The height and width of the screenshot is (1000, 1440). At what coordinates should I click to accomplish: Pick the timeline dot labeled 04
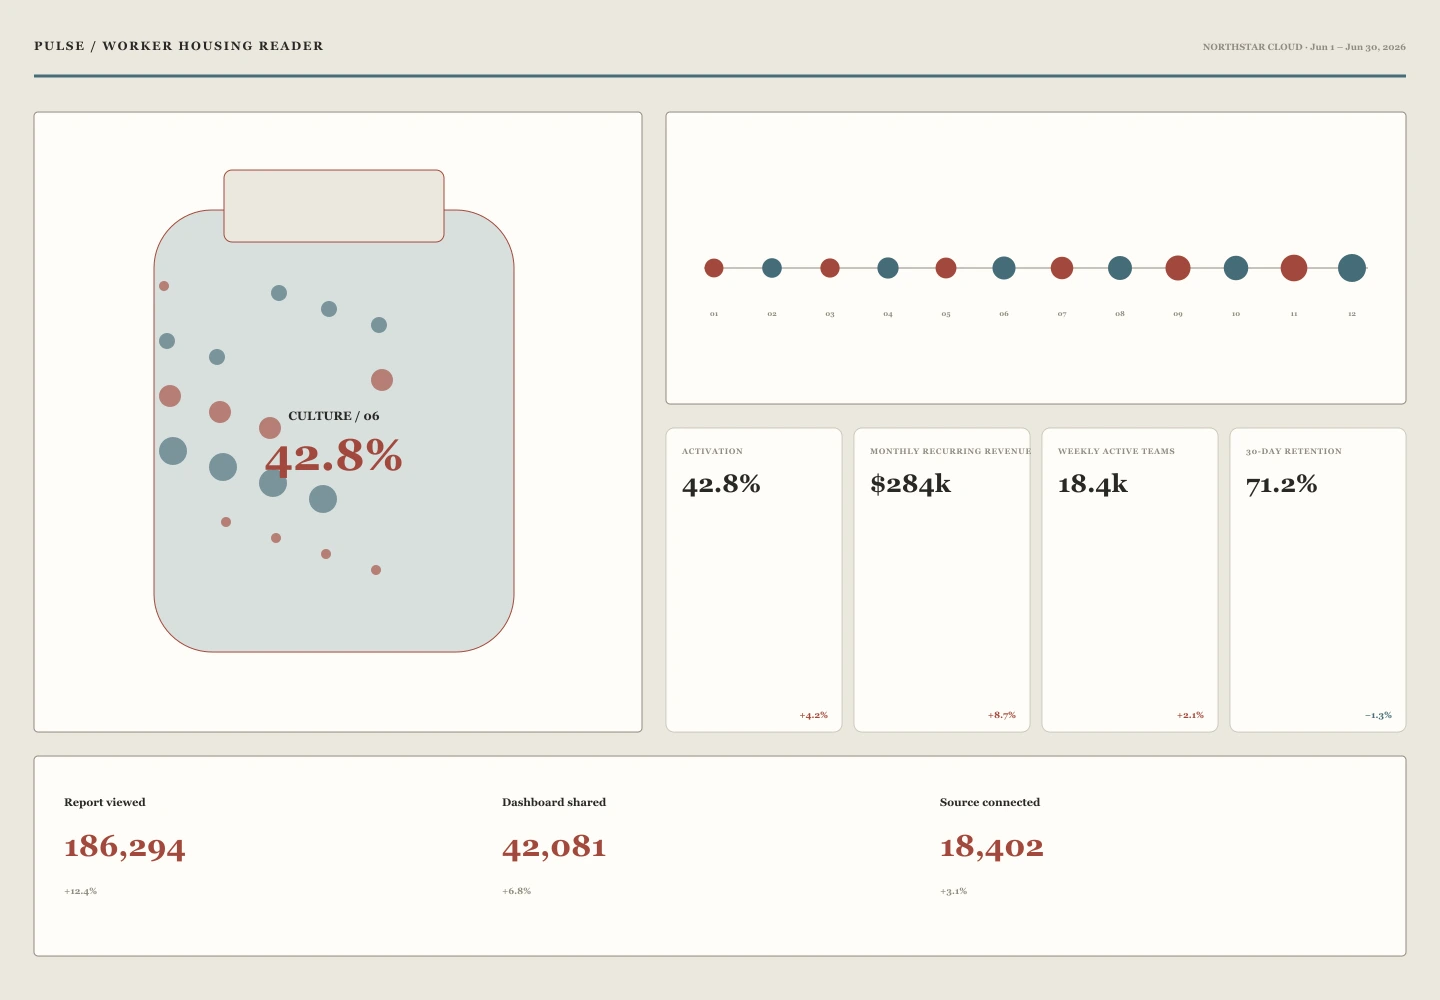[x=888, y=268]
